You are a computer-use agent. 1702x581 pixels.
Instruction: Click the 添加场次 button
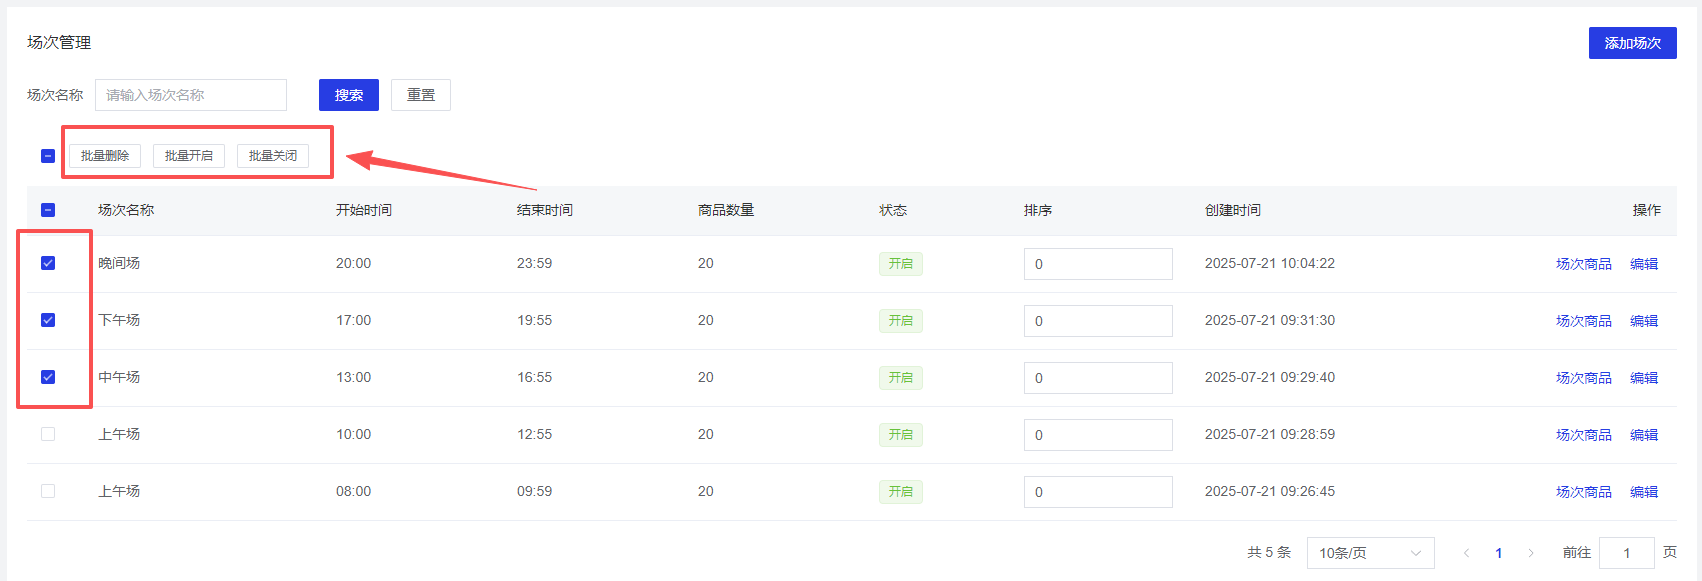pyautogui.click(x=1632, y=43)
